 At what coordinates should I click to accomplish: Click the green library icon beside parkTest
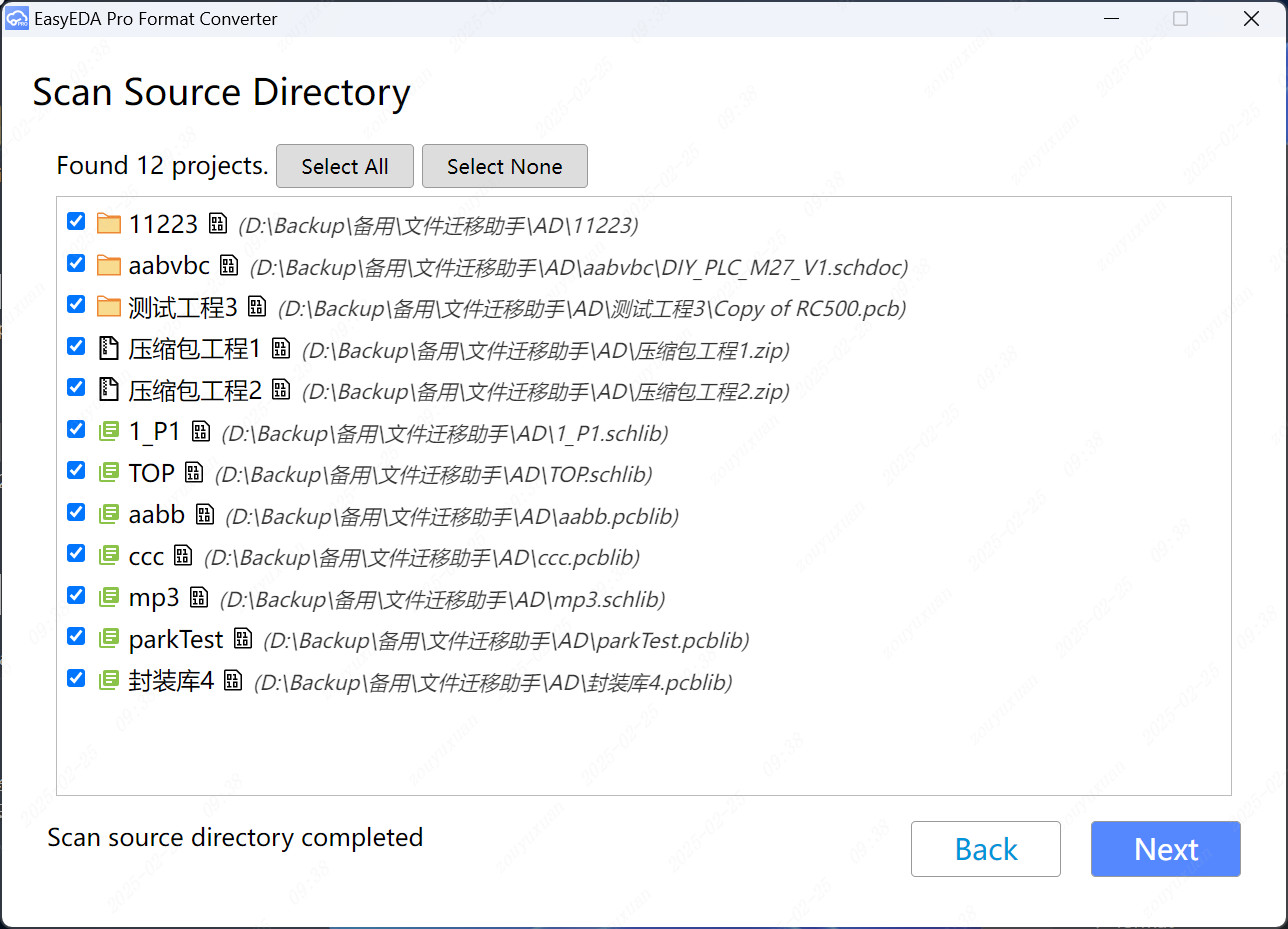click(x=109, y=639)
